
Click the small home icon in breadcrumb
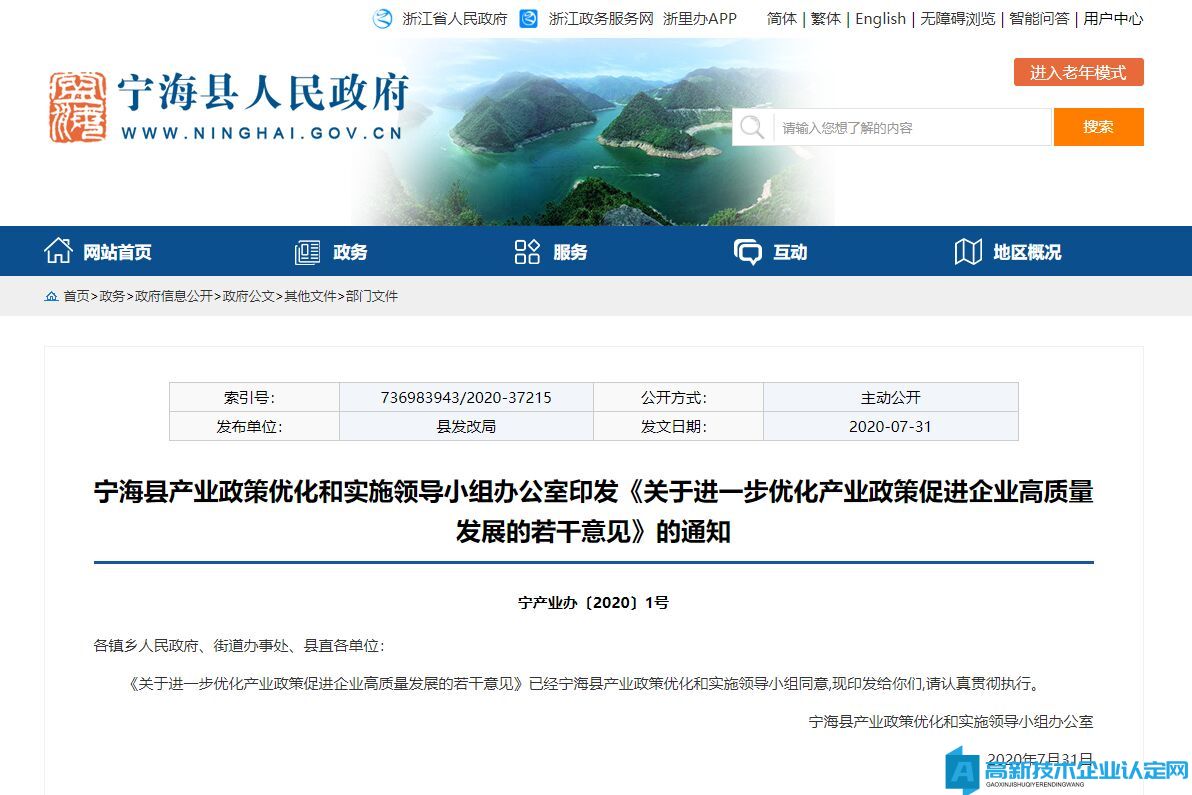(51, 296)
